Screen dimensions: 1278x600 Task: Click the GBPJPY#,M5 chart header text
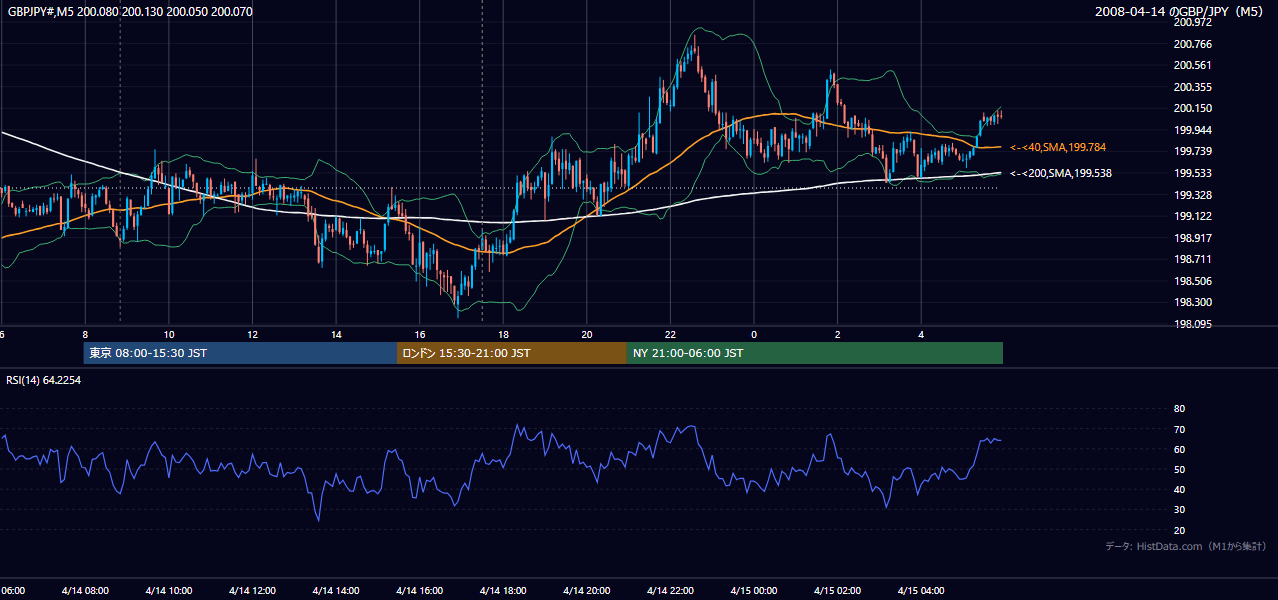(130, 12)
